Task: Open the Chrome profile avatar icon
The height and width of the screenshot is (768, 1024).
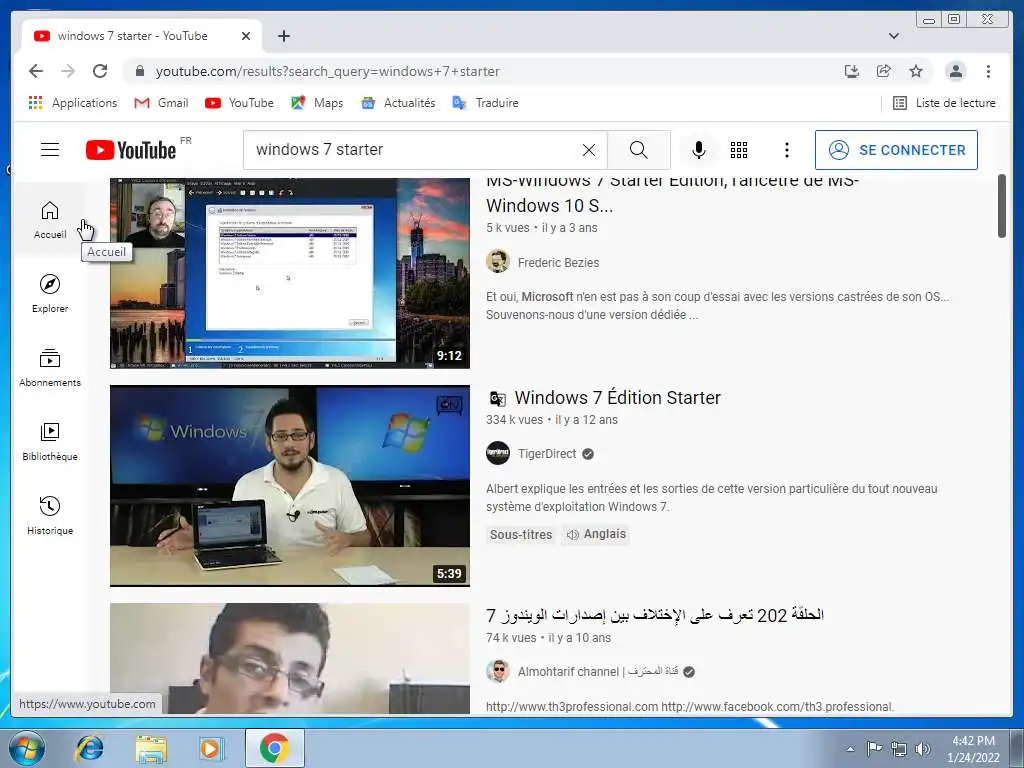Action: [955, 71]
